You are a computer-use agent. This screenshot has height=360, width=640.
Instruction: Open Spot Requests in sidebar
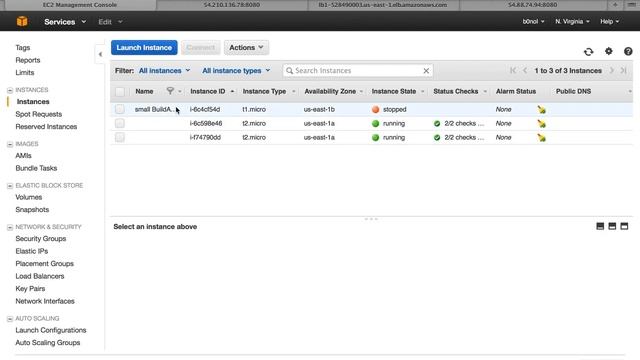point(39,114)
